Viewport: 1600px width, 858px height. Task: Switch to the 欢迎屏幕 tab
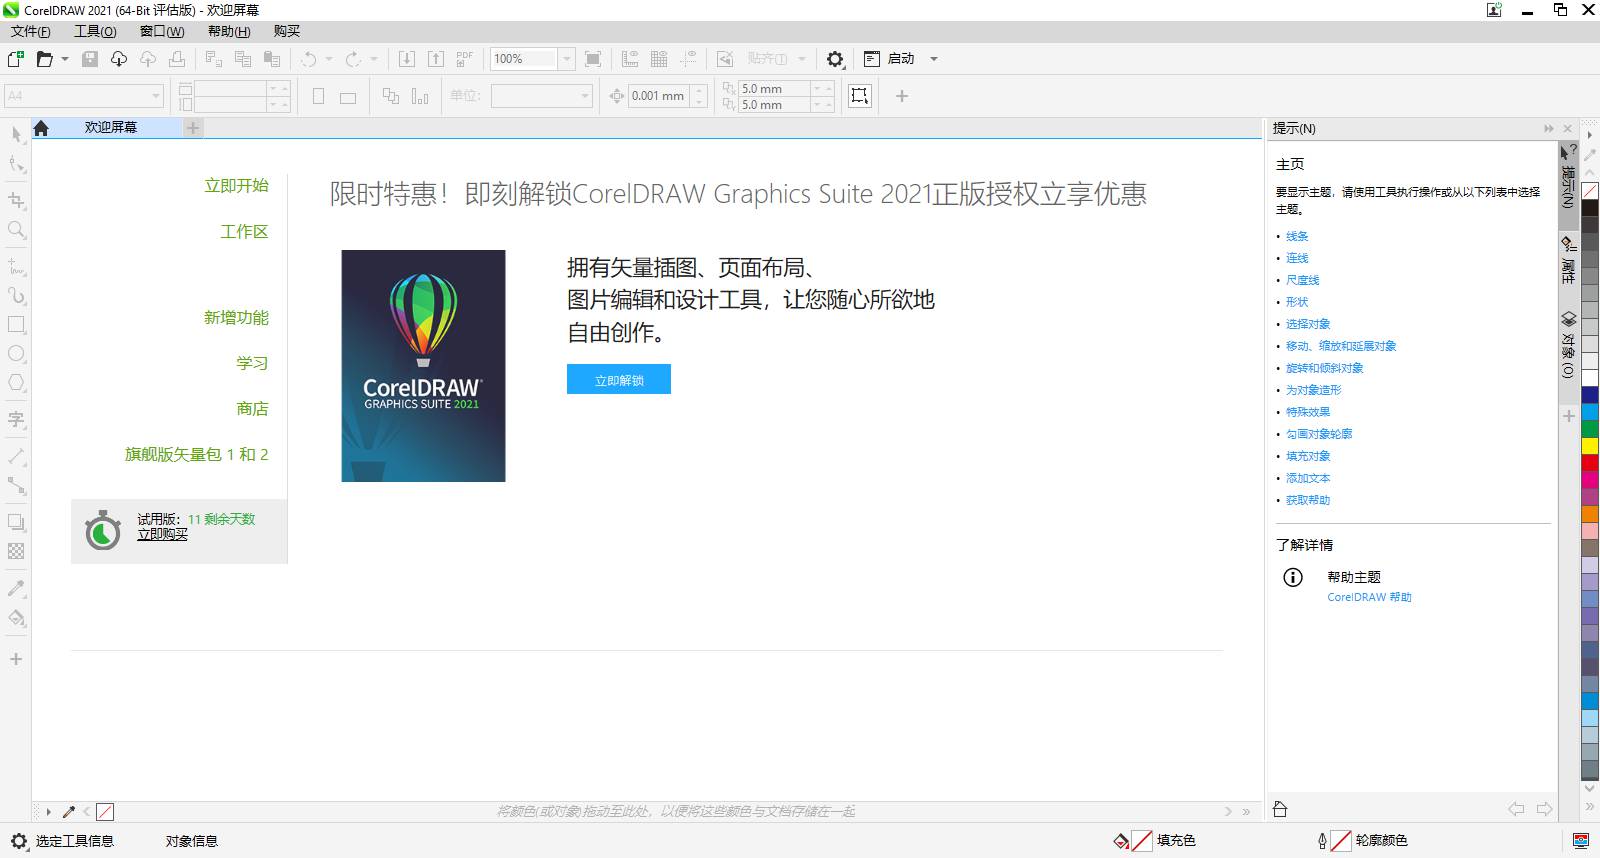tap(111, 128)
